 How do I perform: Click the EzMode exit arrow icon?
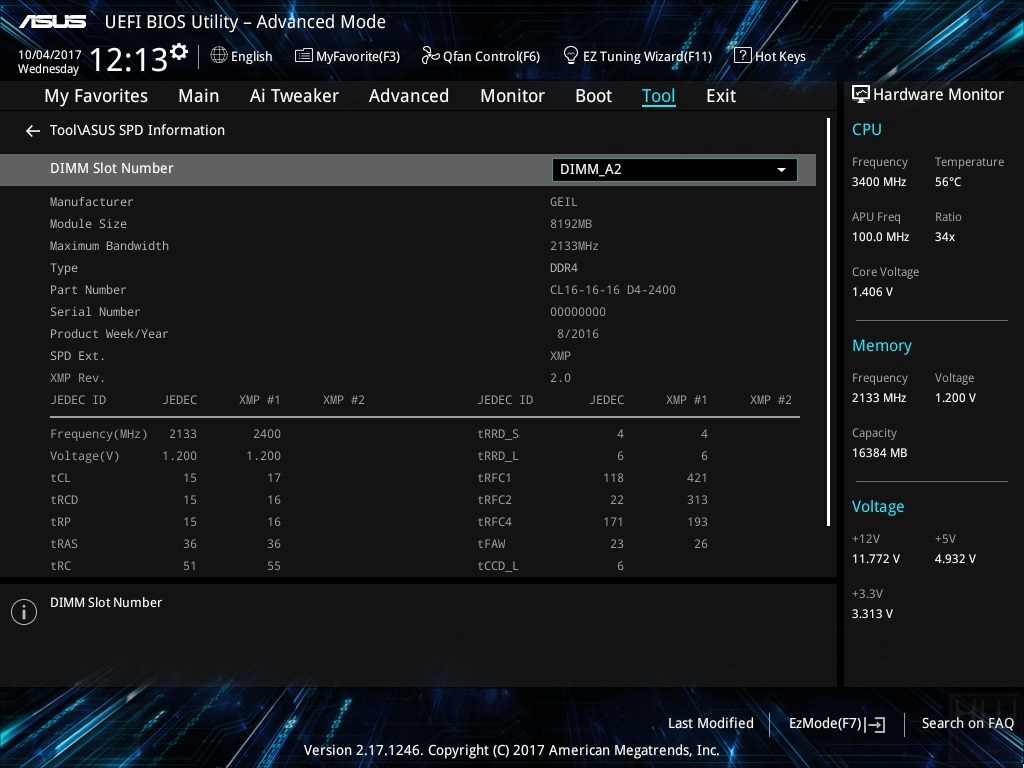click(876, 724)
